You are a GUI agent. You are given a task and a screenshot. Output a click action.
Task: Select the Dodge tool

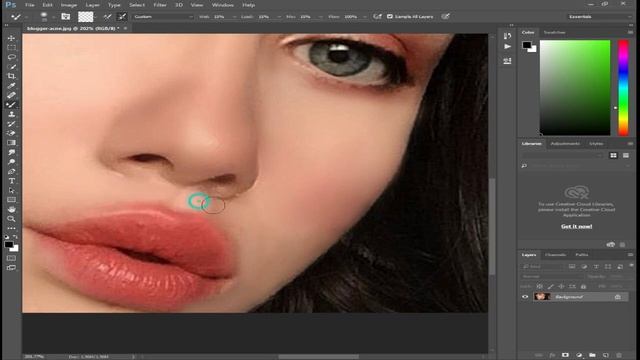pyautogui.click(x=11, y=162)
